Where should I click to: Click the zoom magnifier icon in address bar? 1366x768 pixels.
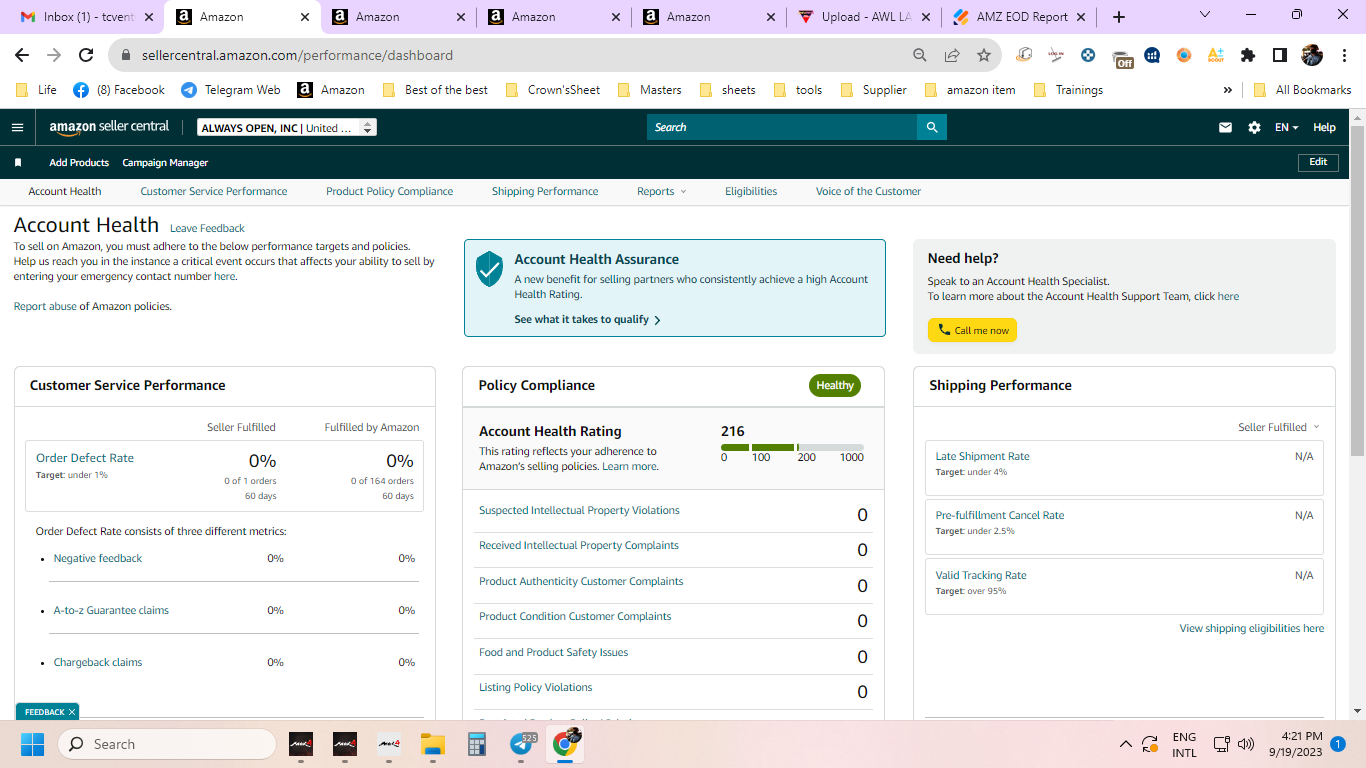[920, 55]
